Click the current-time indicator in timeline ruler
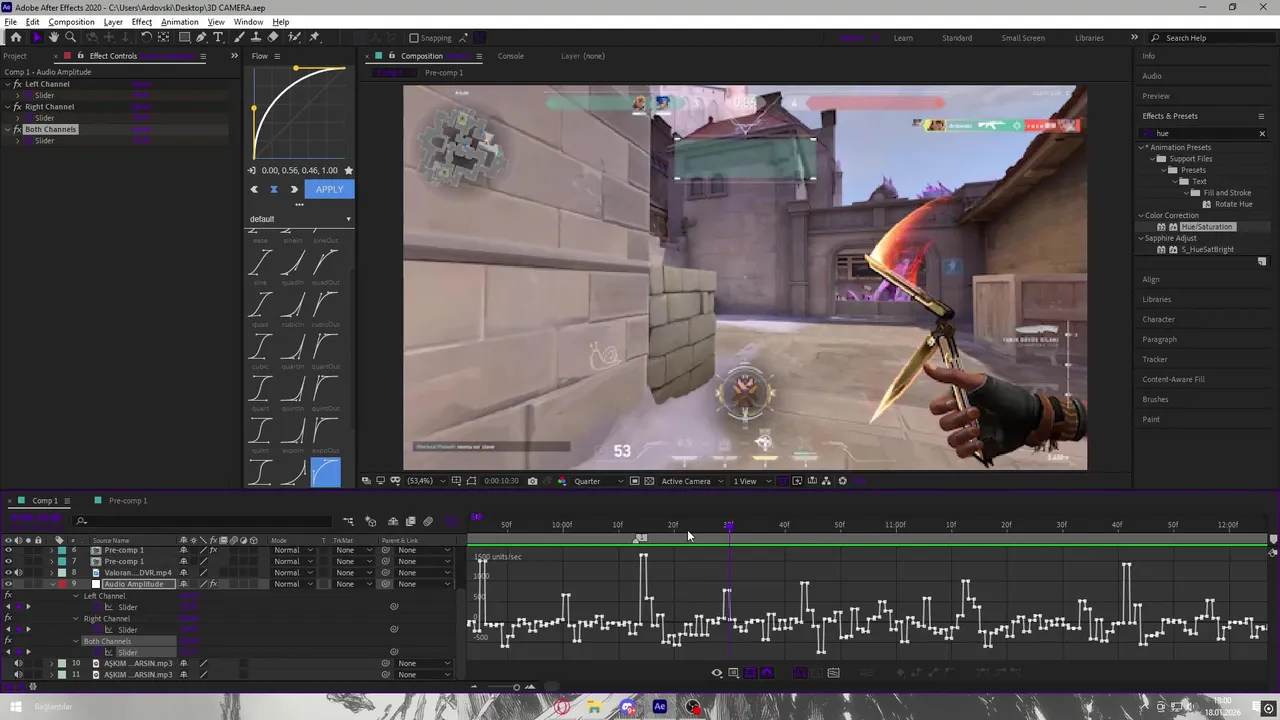The height and width of the screenshot is (720, 1280). [728, 525]
